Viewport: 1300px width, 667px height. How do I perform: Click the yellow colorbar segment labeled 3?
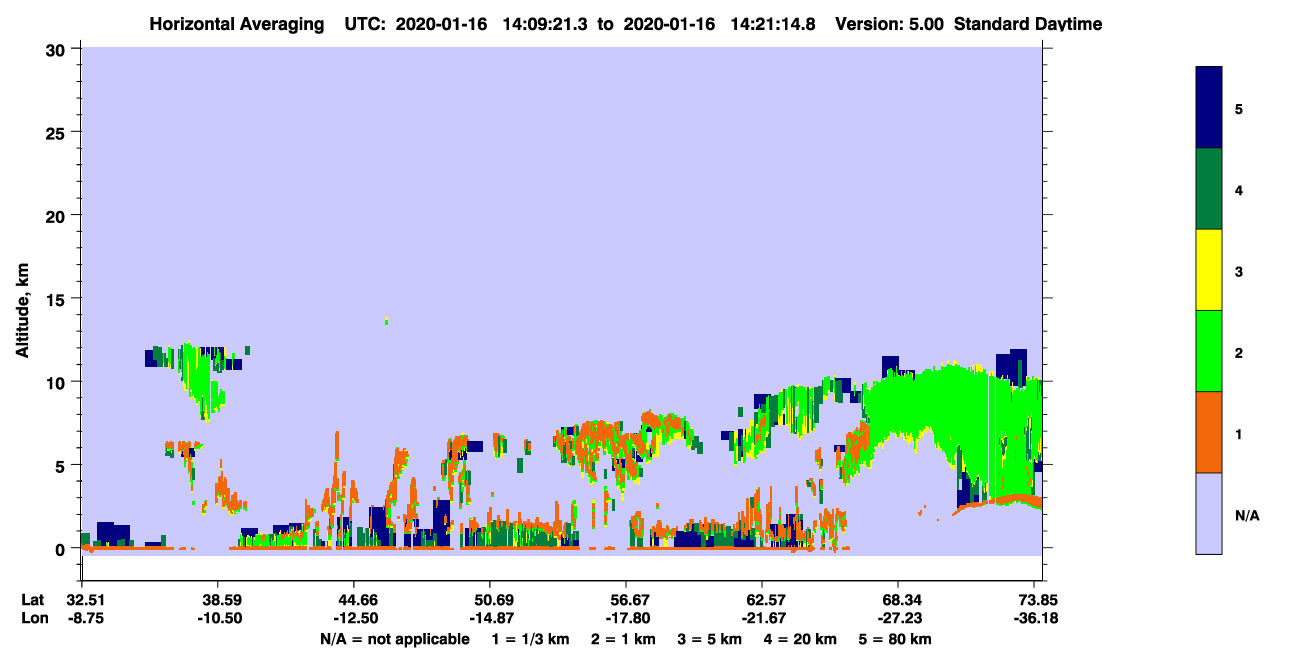pos(1209,270)
